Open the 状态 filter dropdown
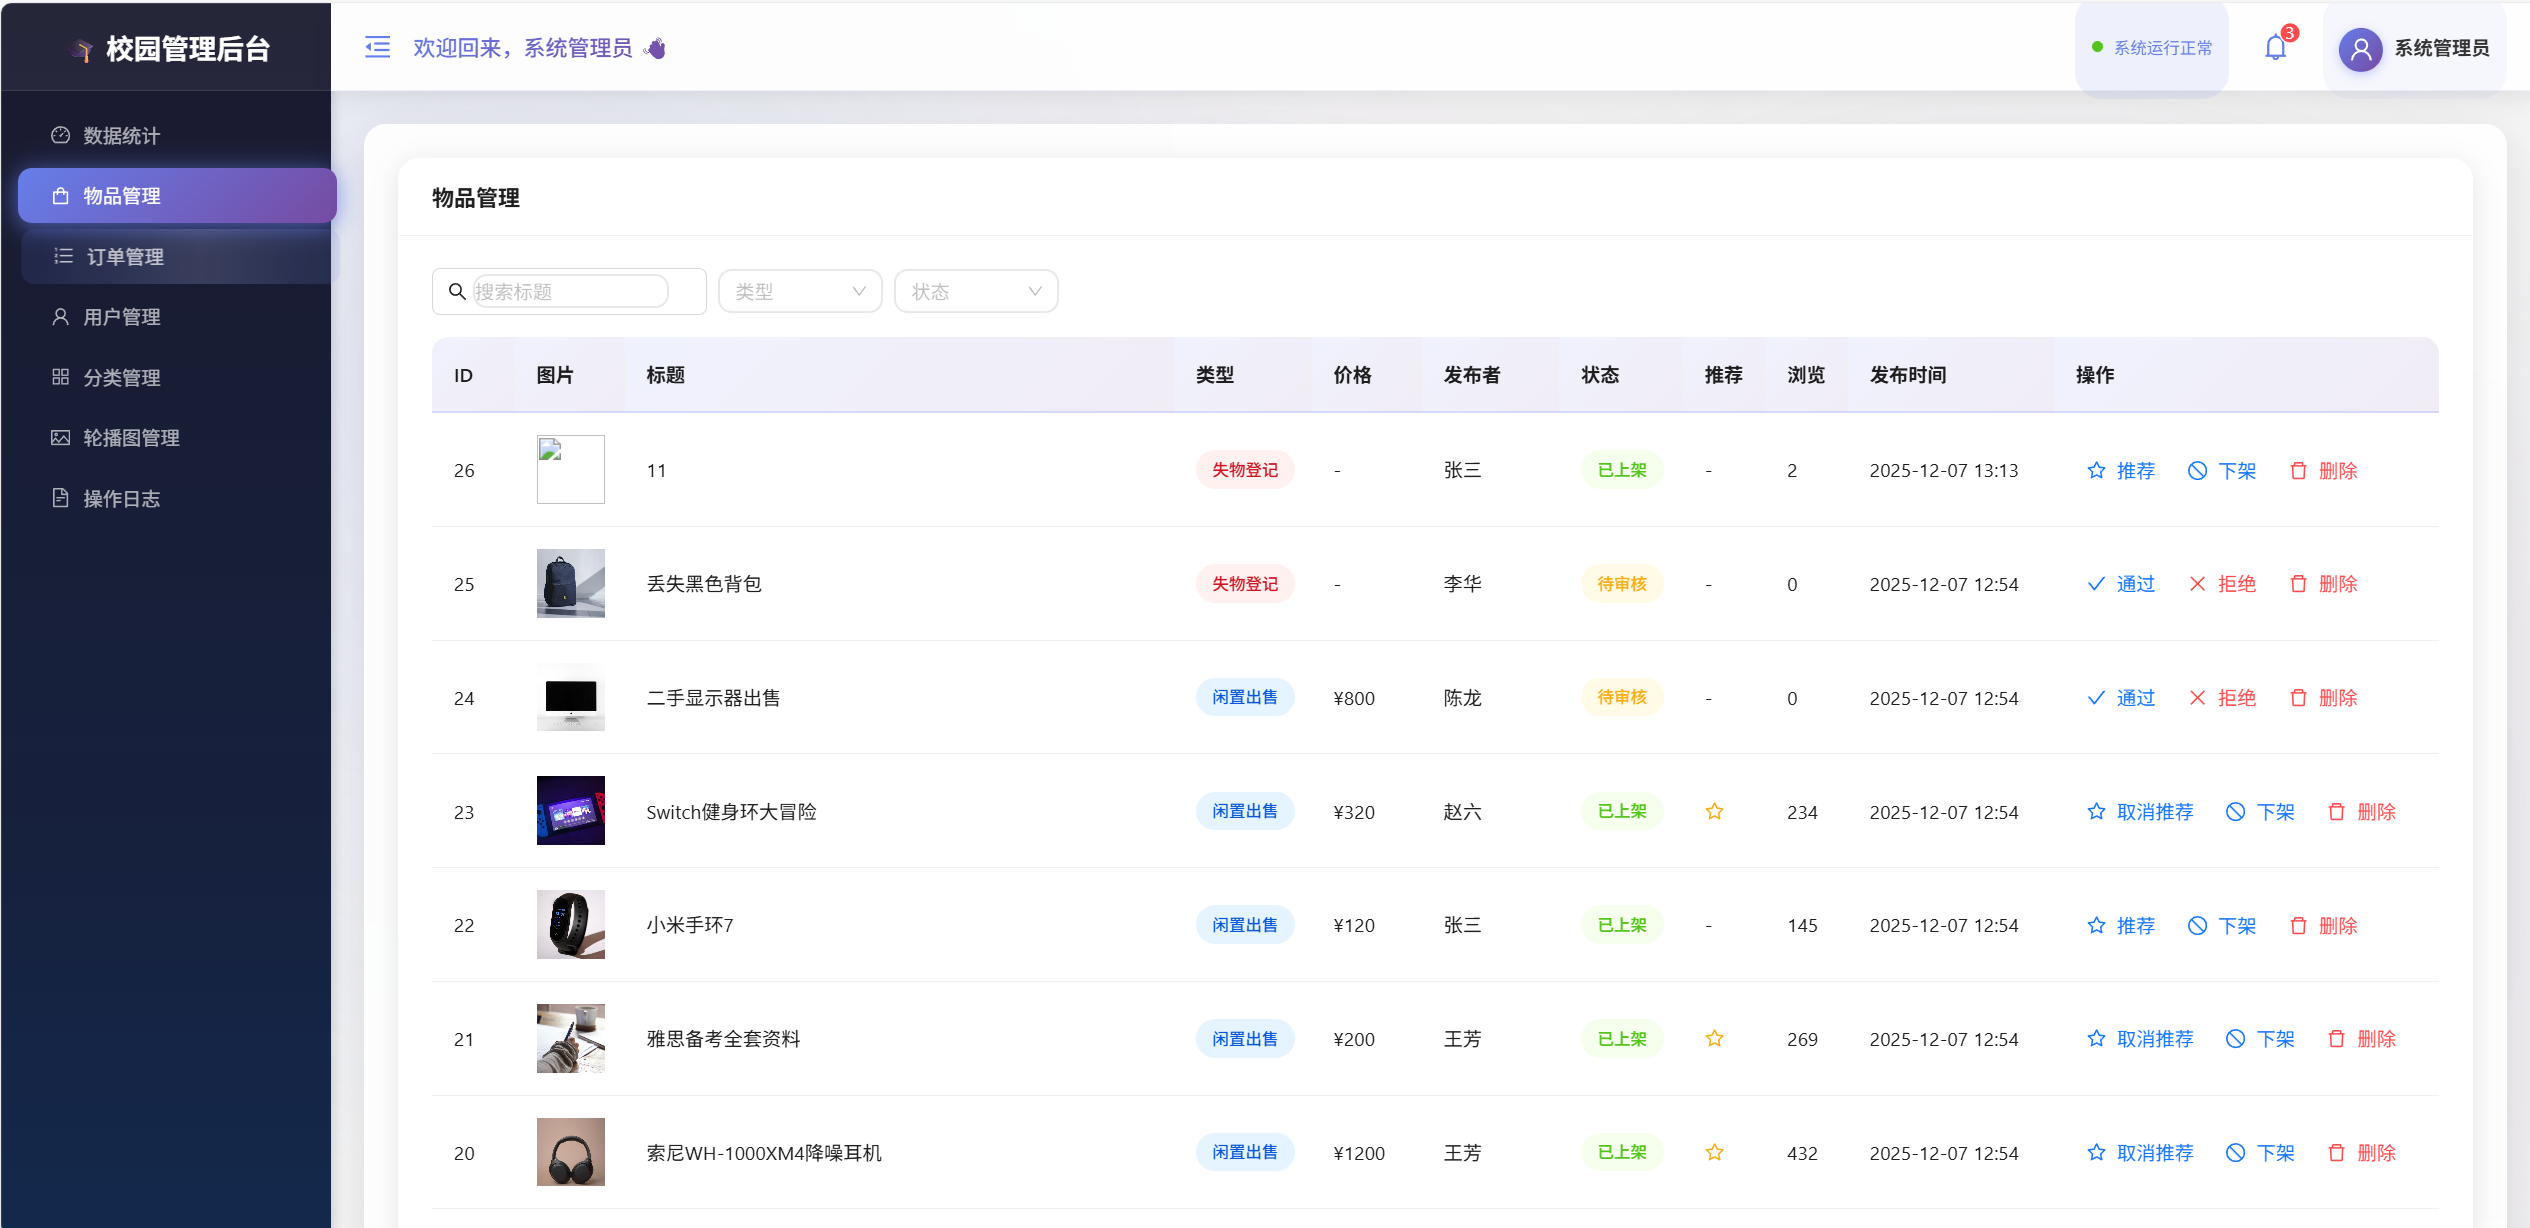This screenshot has height=1228, width=2530. point(975,291)
